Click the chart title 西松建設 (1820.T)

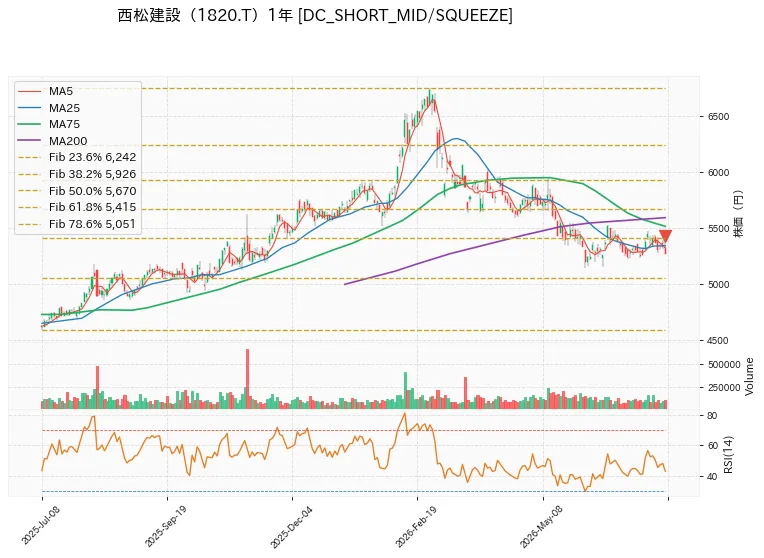tap(192, 16)
